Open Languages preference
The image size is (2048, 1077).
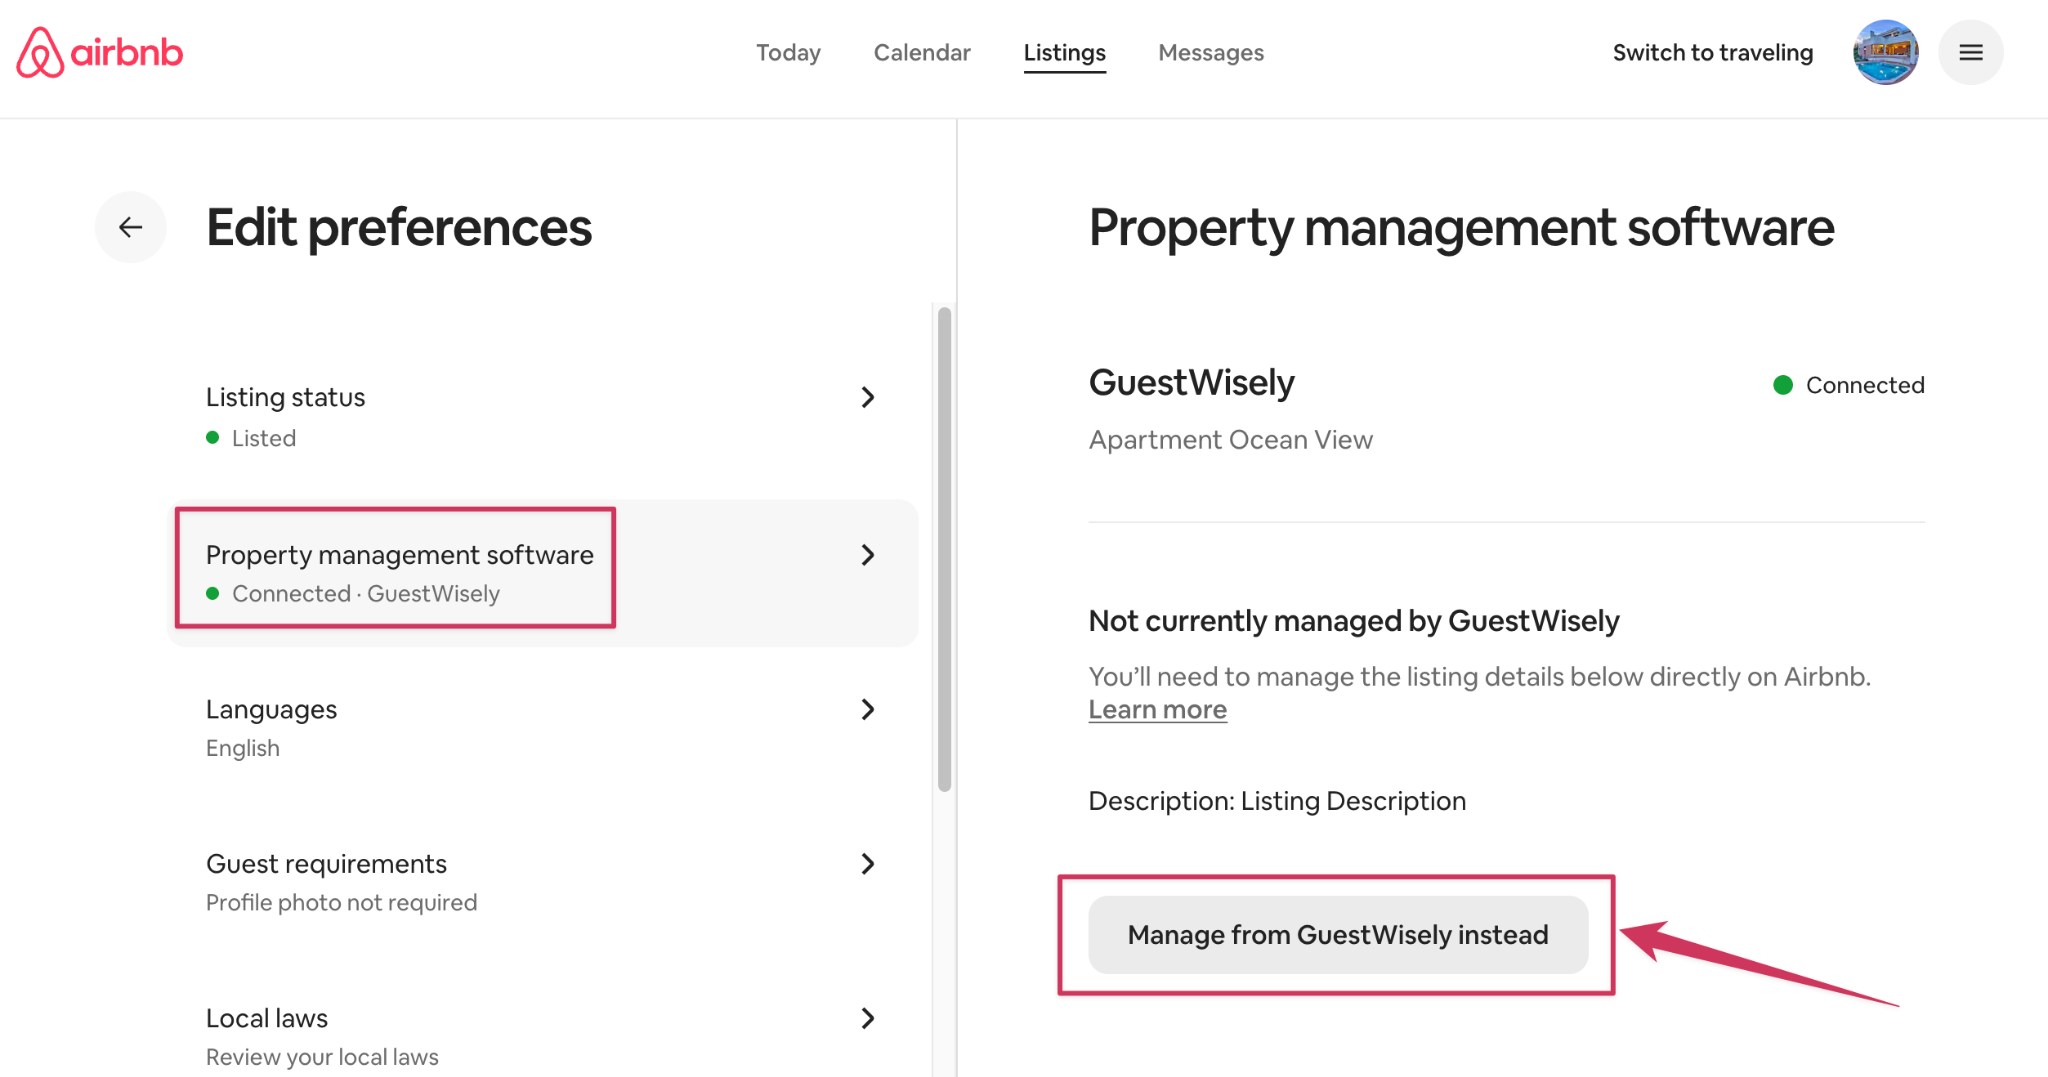point(543,728)
